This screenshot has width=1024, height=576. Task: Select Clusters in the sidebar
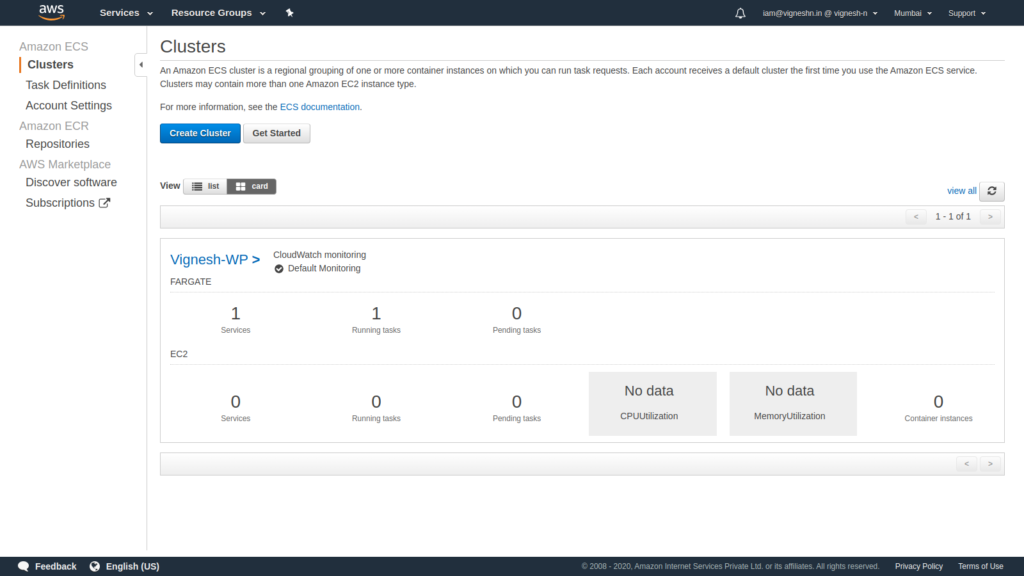click(x=50, y=65)
